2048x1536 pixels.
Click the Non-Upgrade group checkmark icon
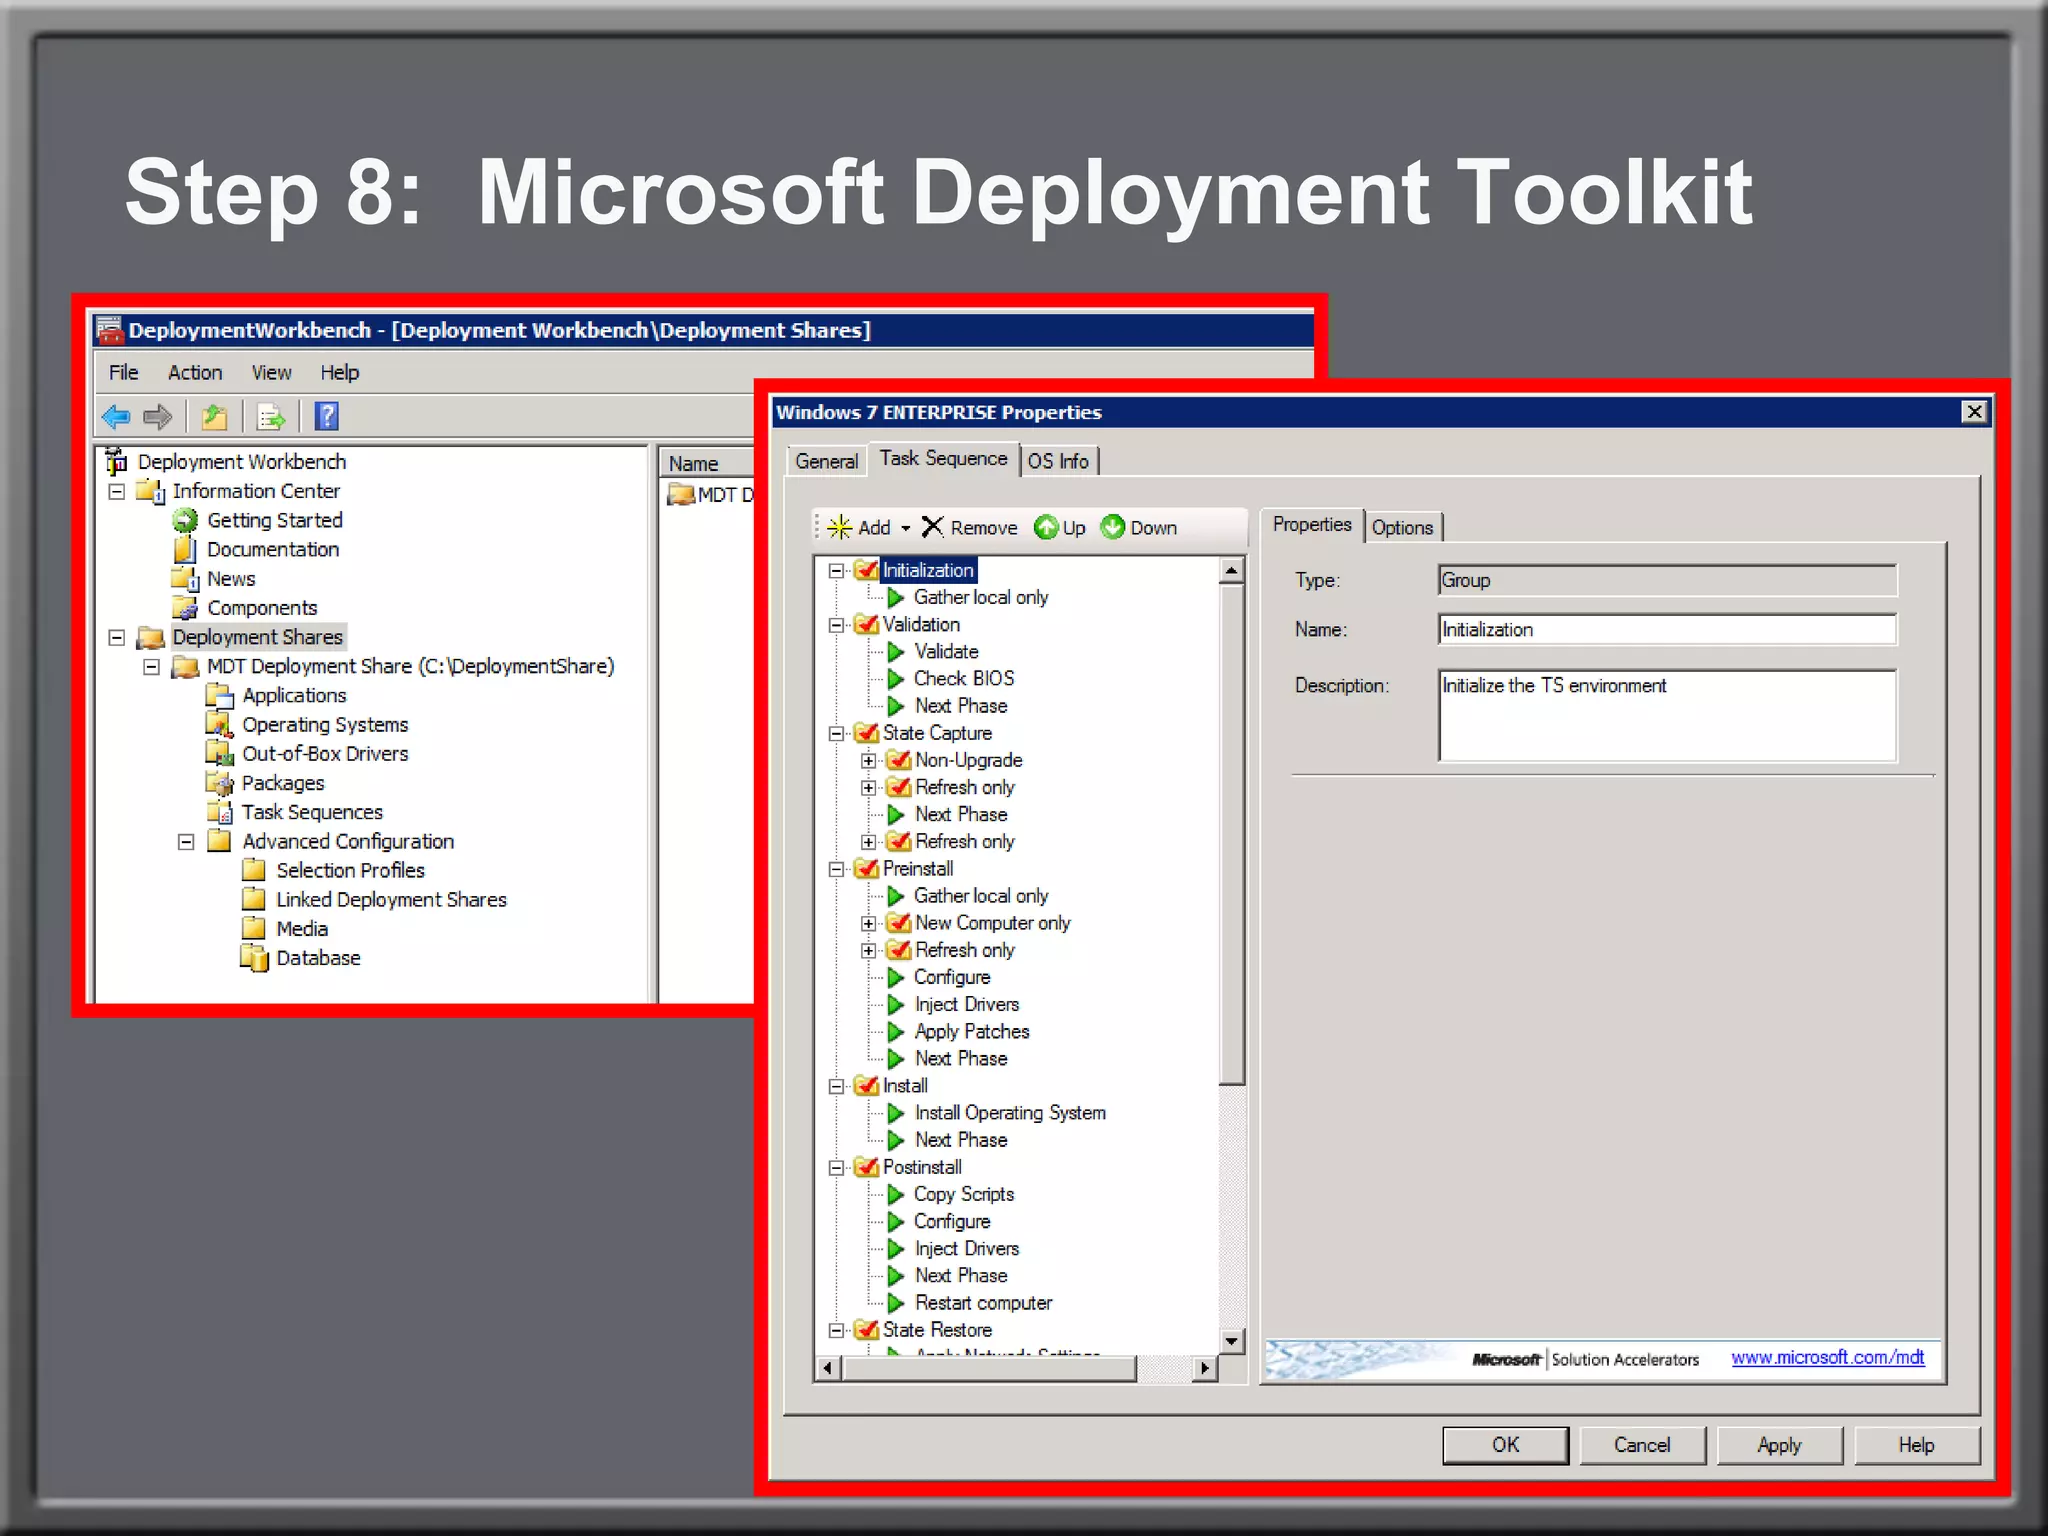point(899,760)
